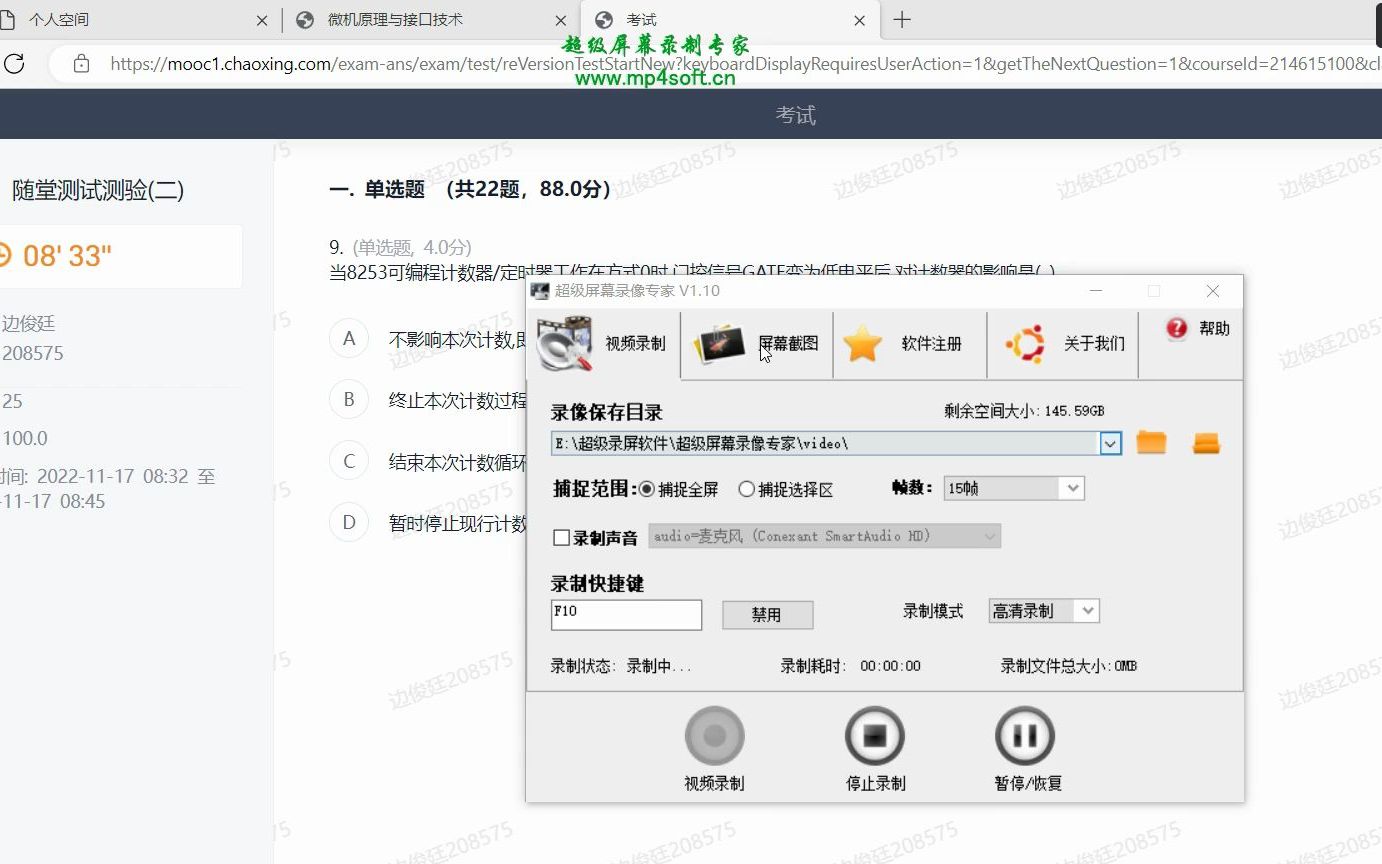Switch to the 个人空间 browser tab
Viewport: 1382px width, 864px height.
(x=58, y=20)
